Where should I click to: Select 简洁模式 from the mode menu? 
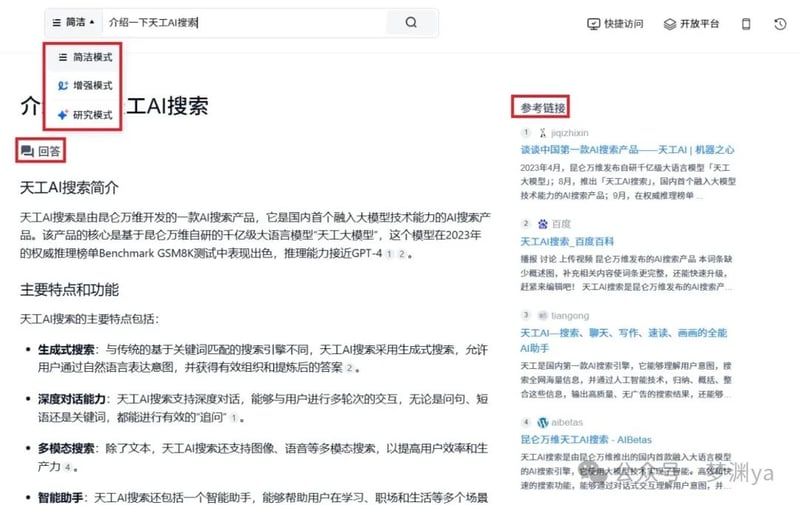85,57
